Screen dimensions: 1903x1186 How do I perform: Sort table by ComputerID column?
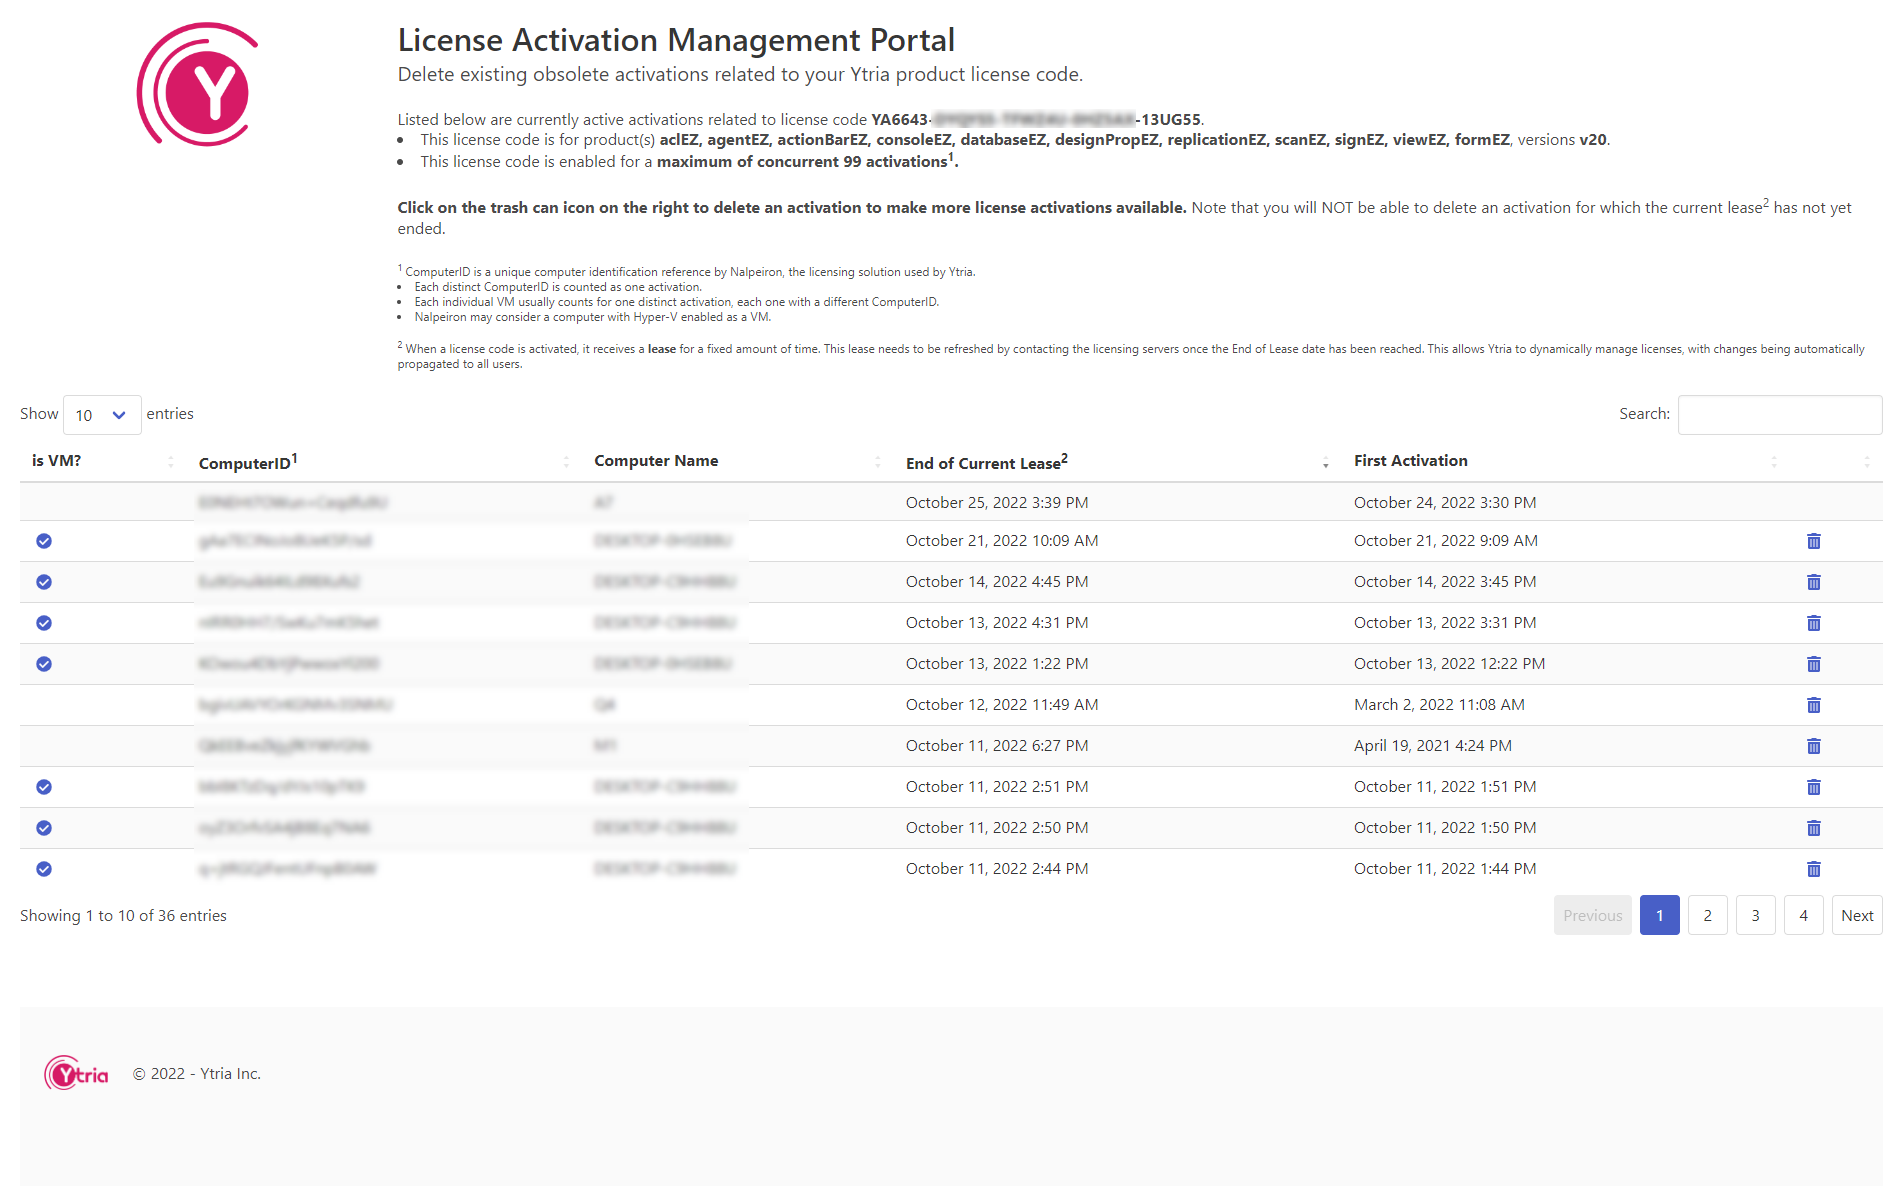[248, 462]
